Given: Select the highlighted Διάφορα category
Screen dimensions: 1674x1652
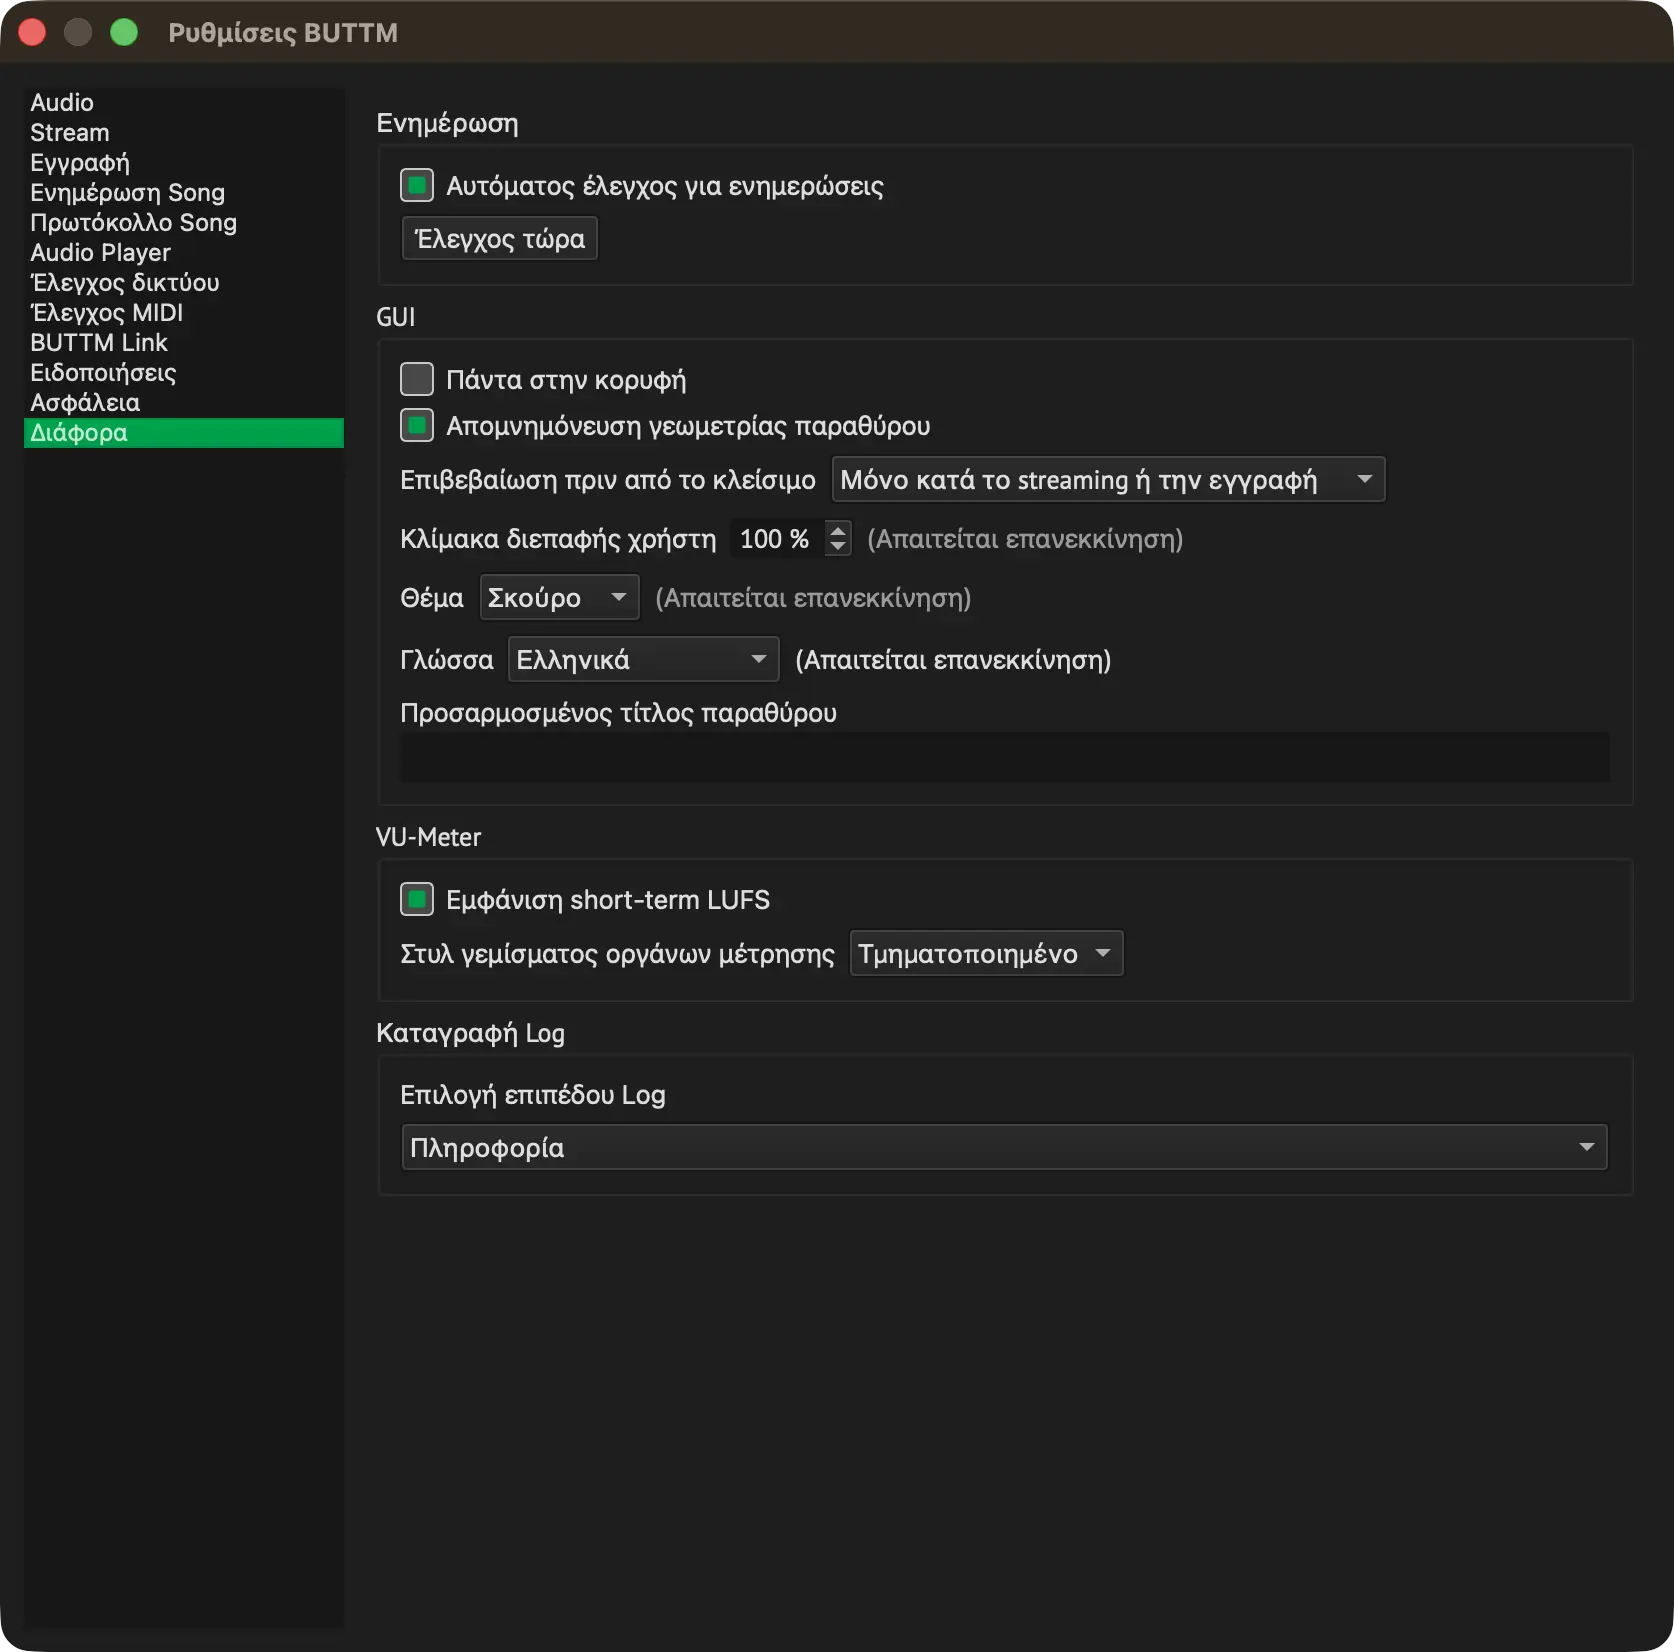Looking at the screenshot, I should 184,433.
